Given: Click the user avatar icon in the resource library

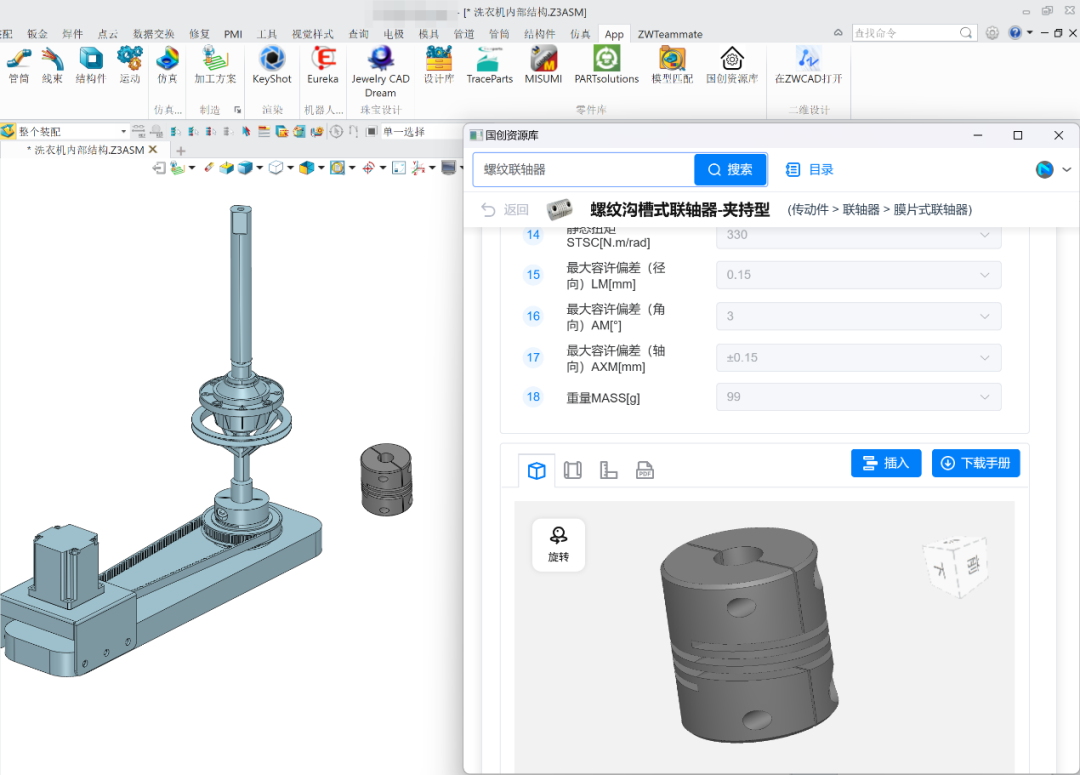Looking at the screenshot, I should click(x=1044, y=169).
